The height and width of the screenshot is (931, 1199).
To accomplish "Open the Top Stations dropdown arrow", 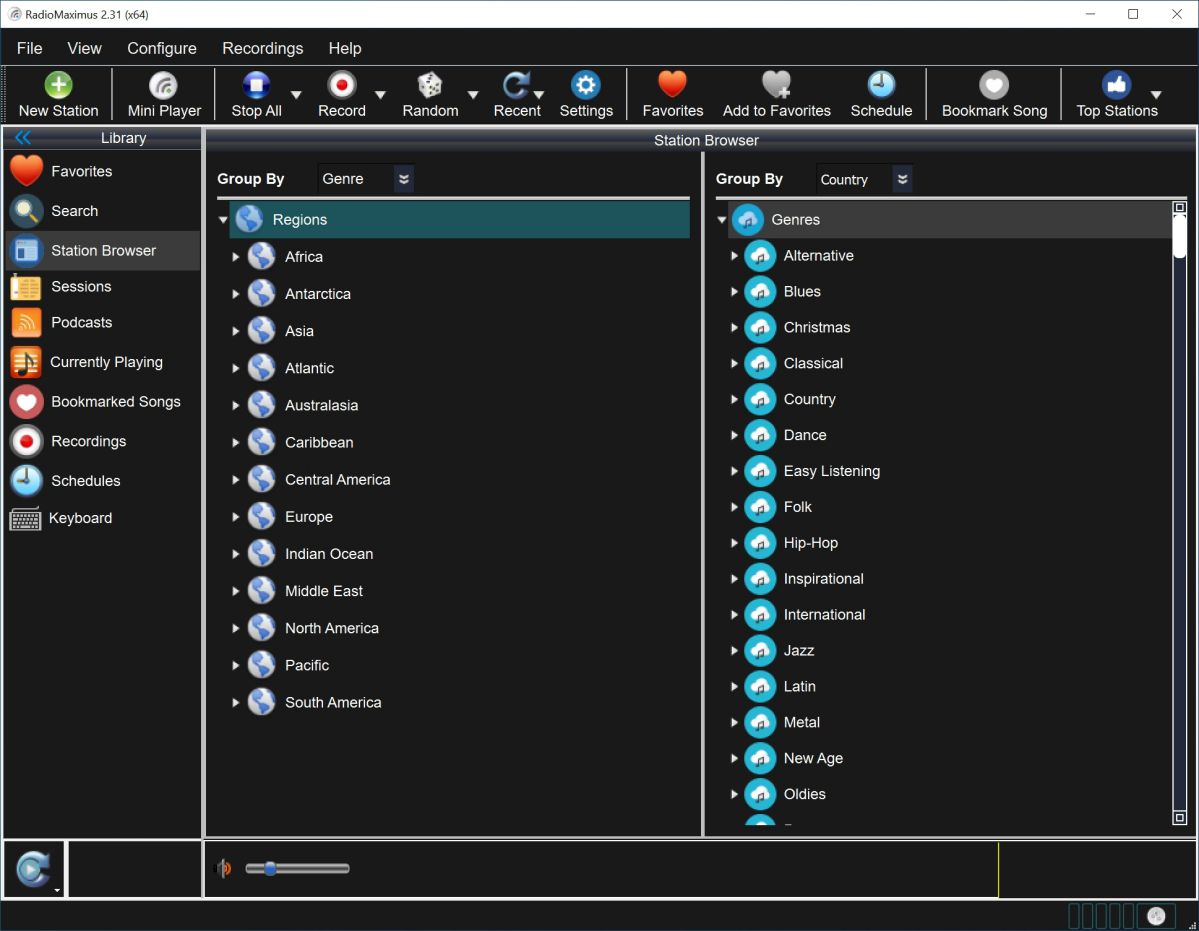I will click(1155, 94).
